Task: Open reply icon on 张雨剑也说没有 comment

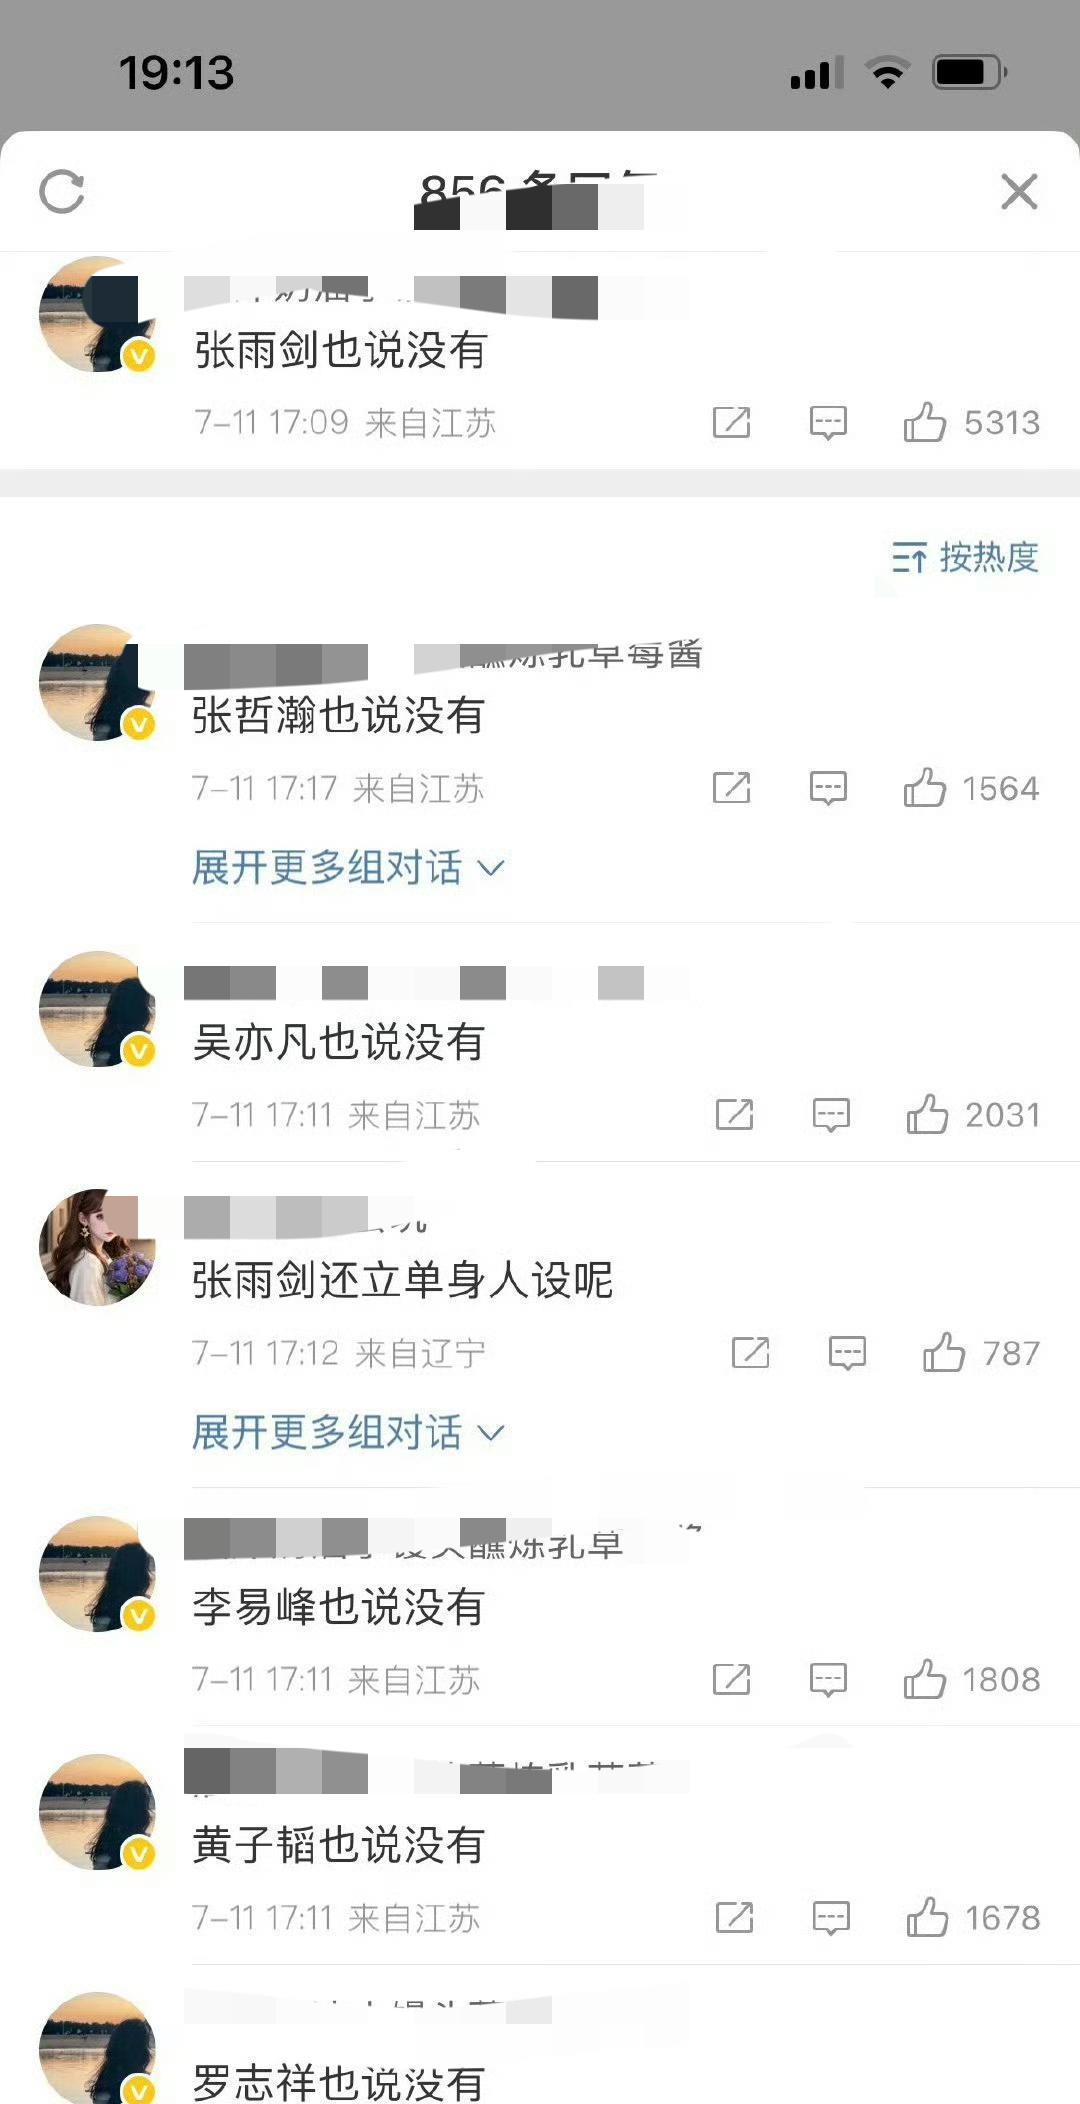Action: [828, 423]
